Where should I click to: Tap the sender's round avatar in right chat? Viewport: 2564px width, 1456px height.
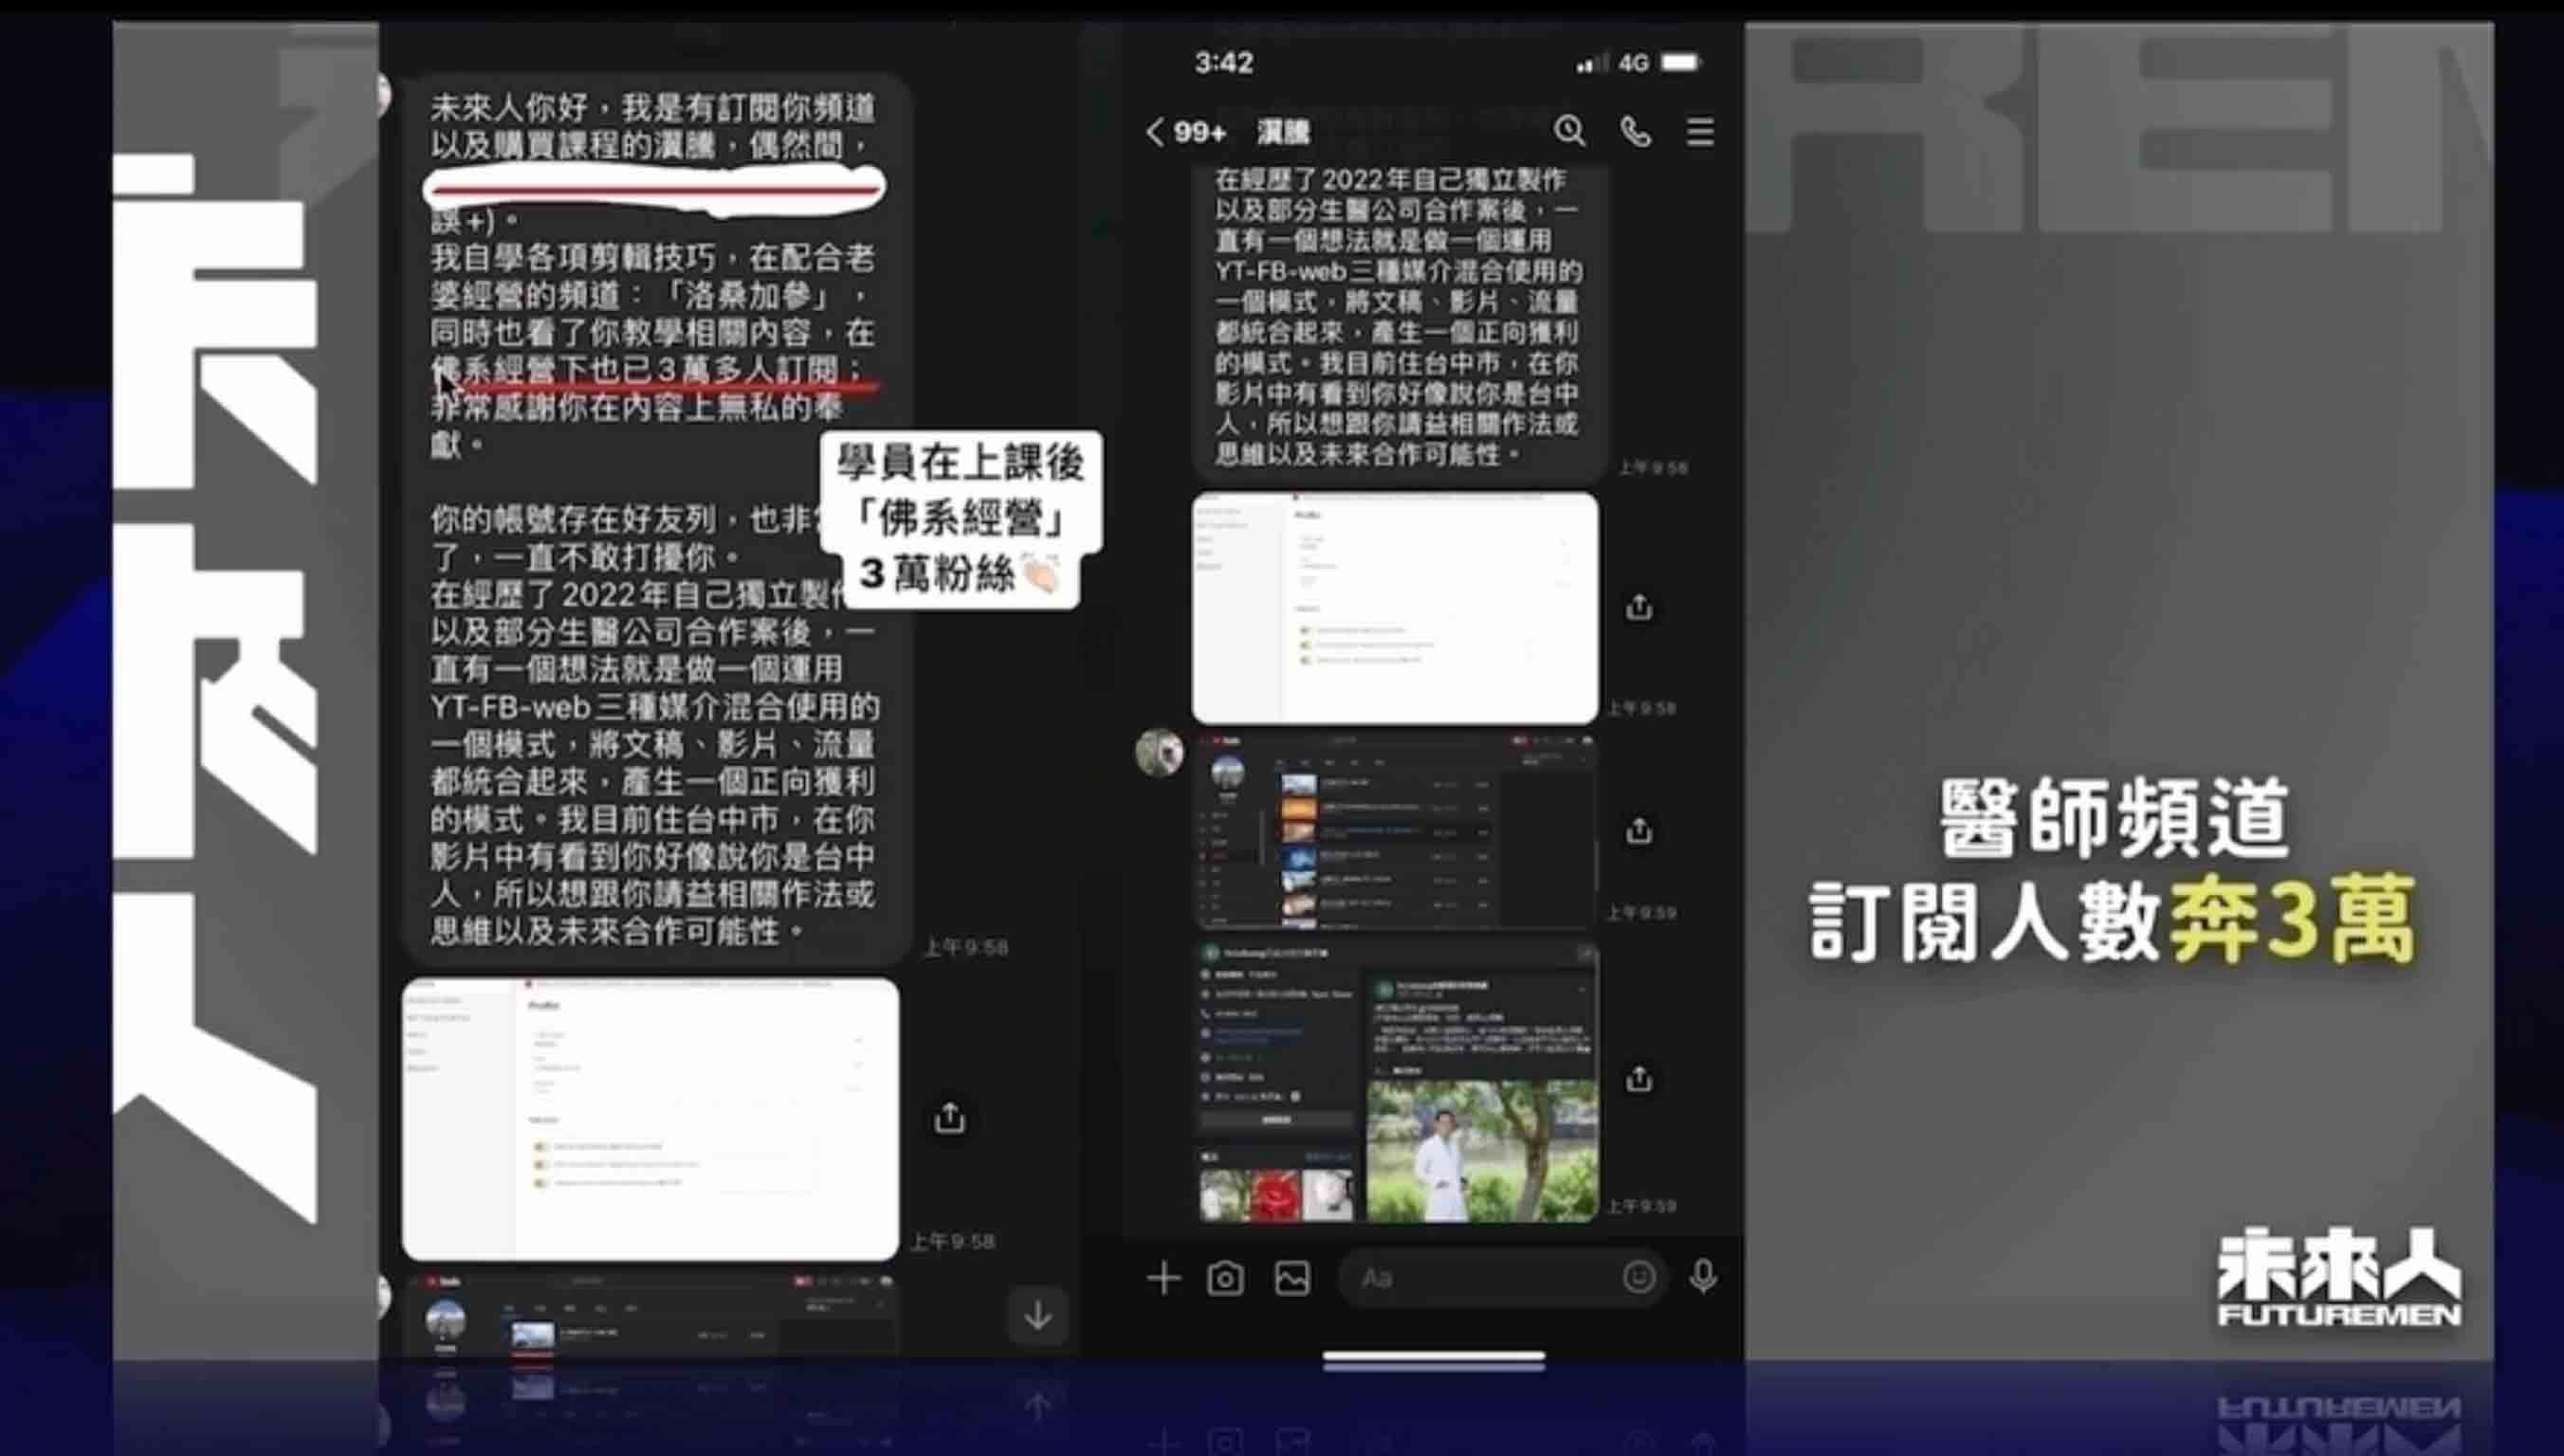click(x=1159, y=752)
